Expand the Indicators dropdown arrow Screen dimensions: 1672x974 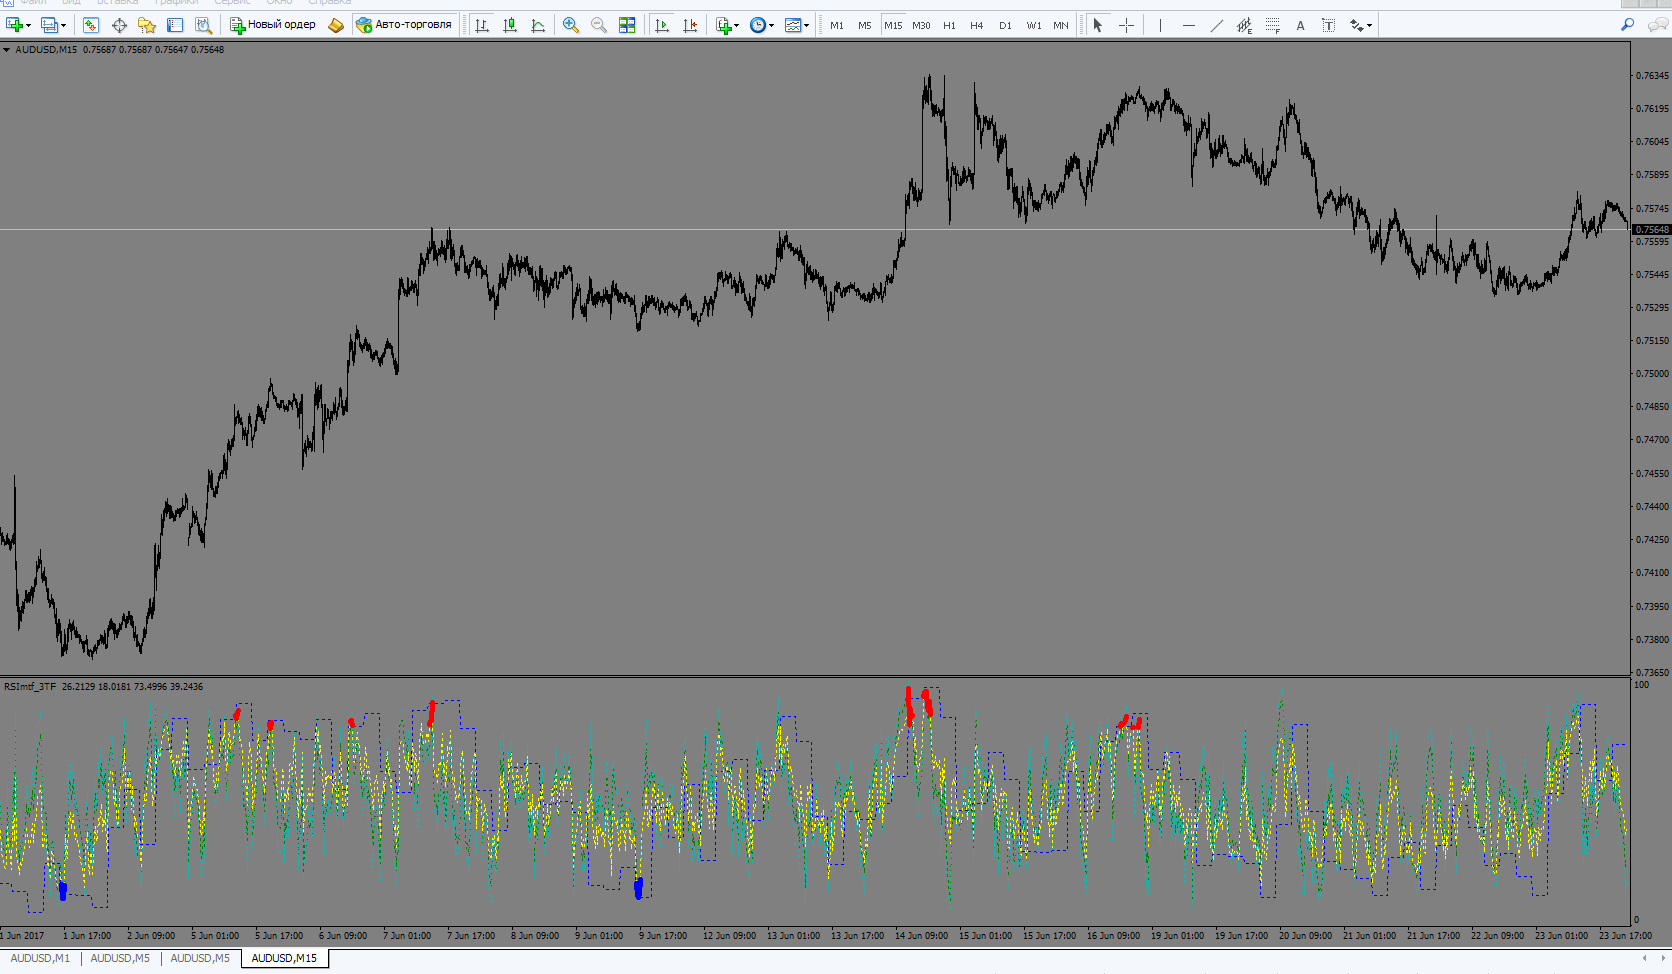[x=737, y=26]
